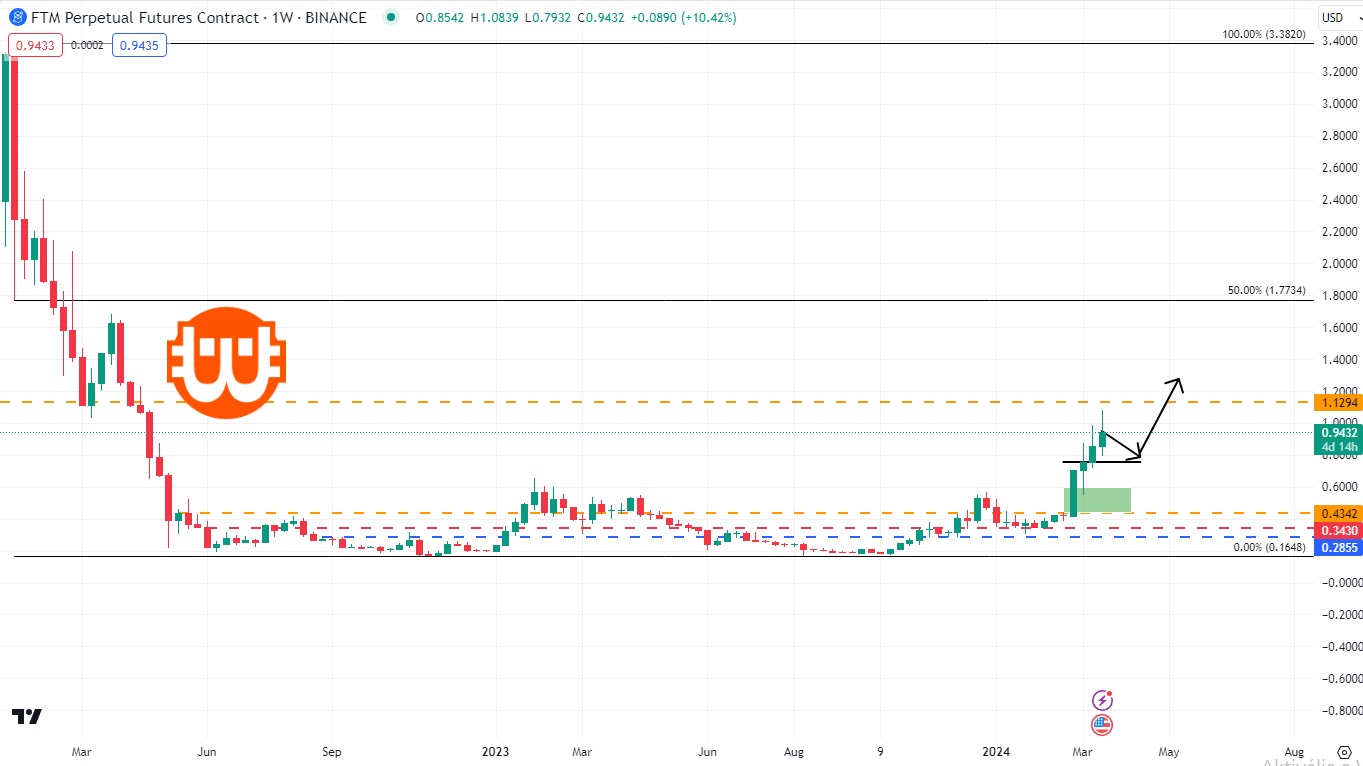Click the 0.00% (0.1648) Fibonacci label
The image size is (1363, 766).
pos(1270,547)
